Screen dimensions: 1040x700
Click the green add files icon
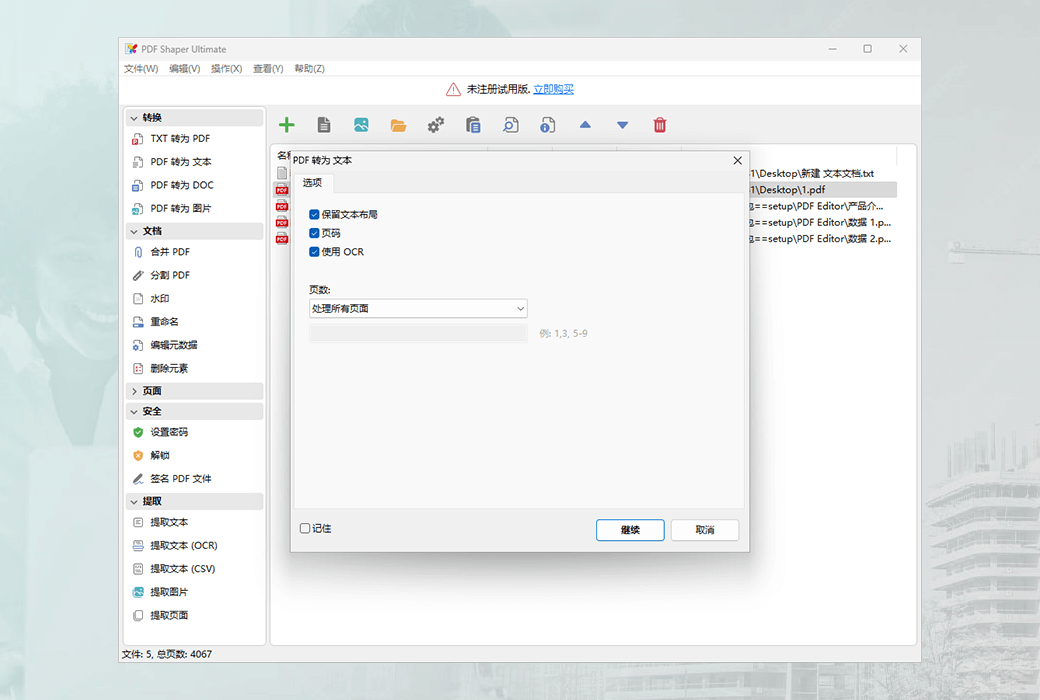point(287,124)
